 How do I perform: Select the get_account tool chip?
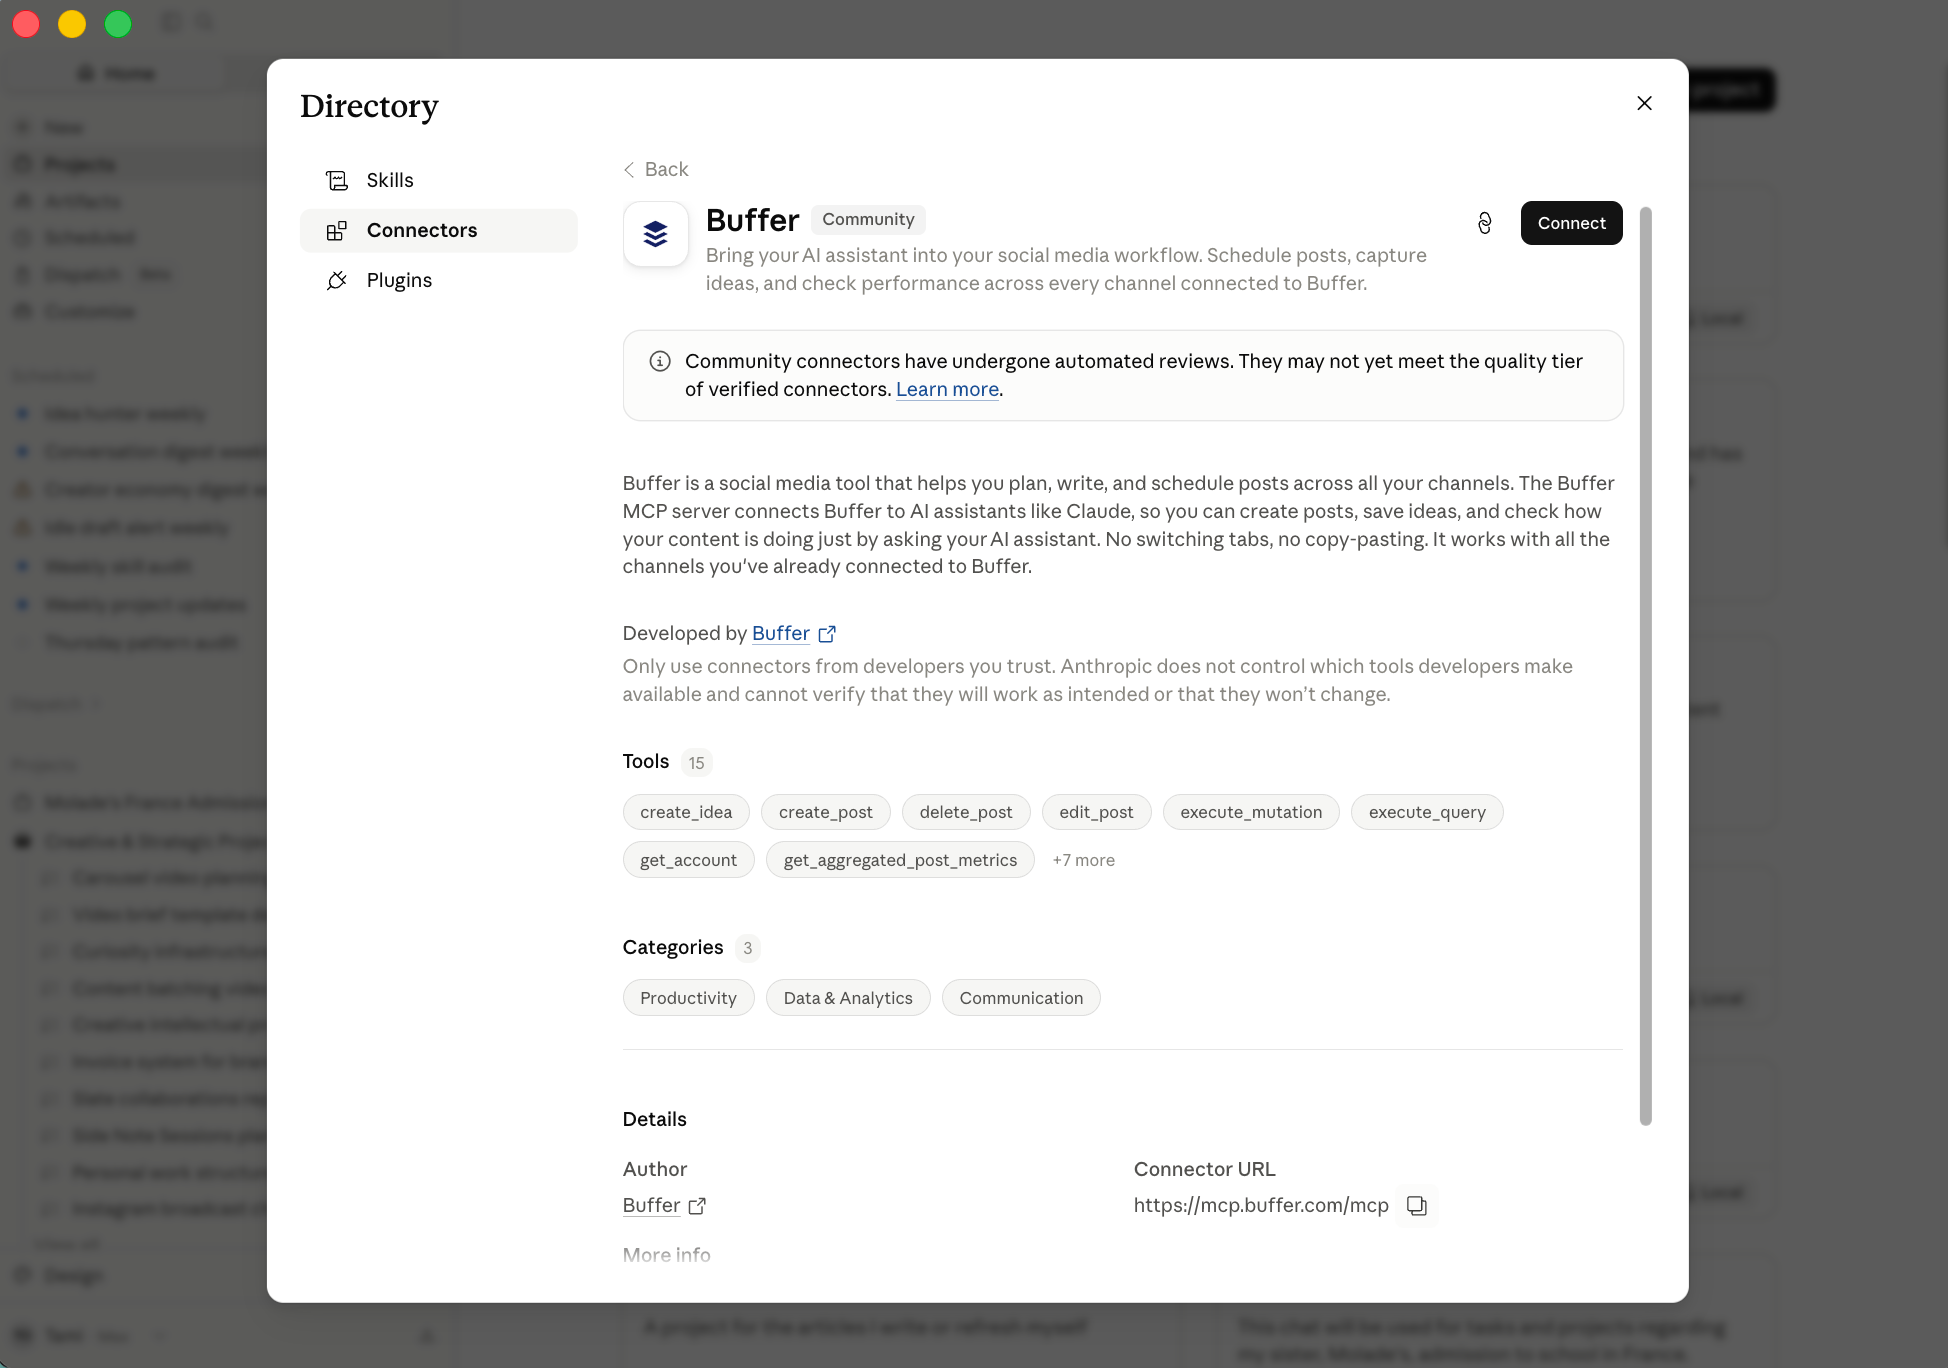click(x=688, y=860)
